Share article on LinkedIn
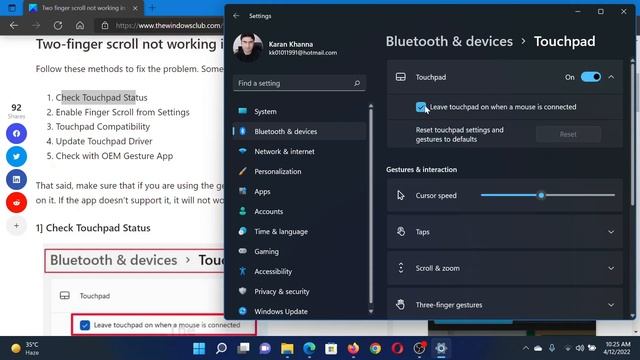This screenshot has height=360, width=640. tap(16, 180)
